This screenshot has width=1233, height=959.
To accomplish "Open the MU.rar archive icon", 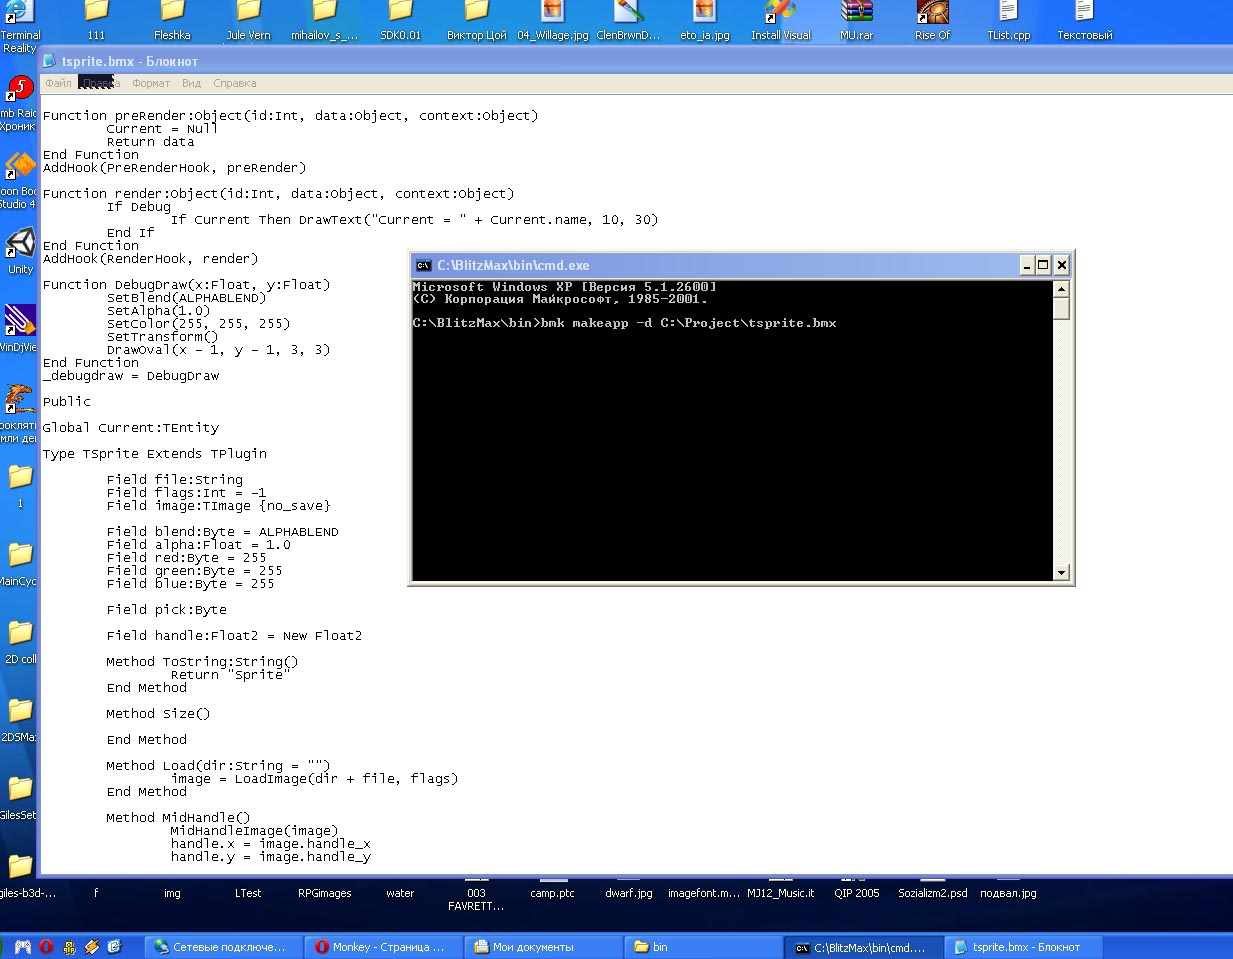I will 856,12.
